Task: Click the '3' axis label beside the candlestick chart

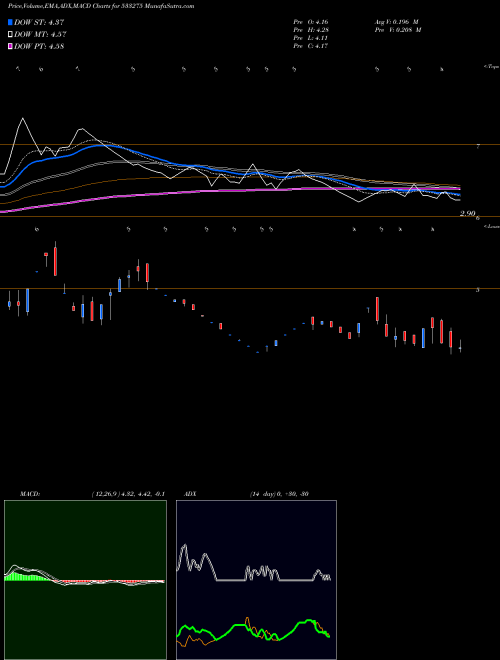Action: click(x=478, y=290)
